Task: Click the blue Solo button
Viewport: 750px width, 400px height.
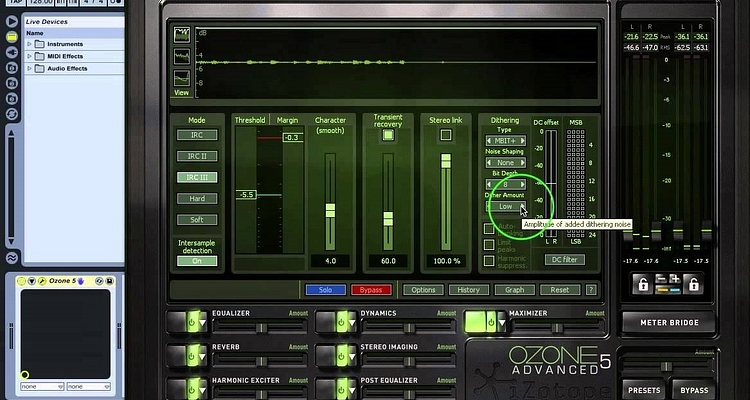Action: coord(325,290)
